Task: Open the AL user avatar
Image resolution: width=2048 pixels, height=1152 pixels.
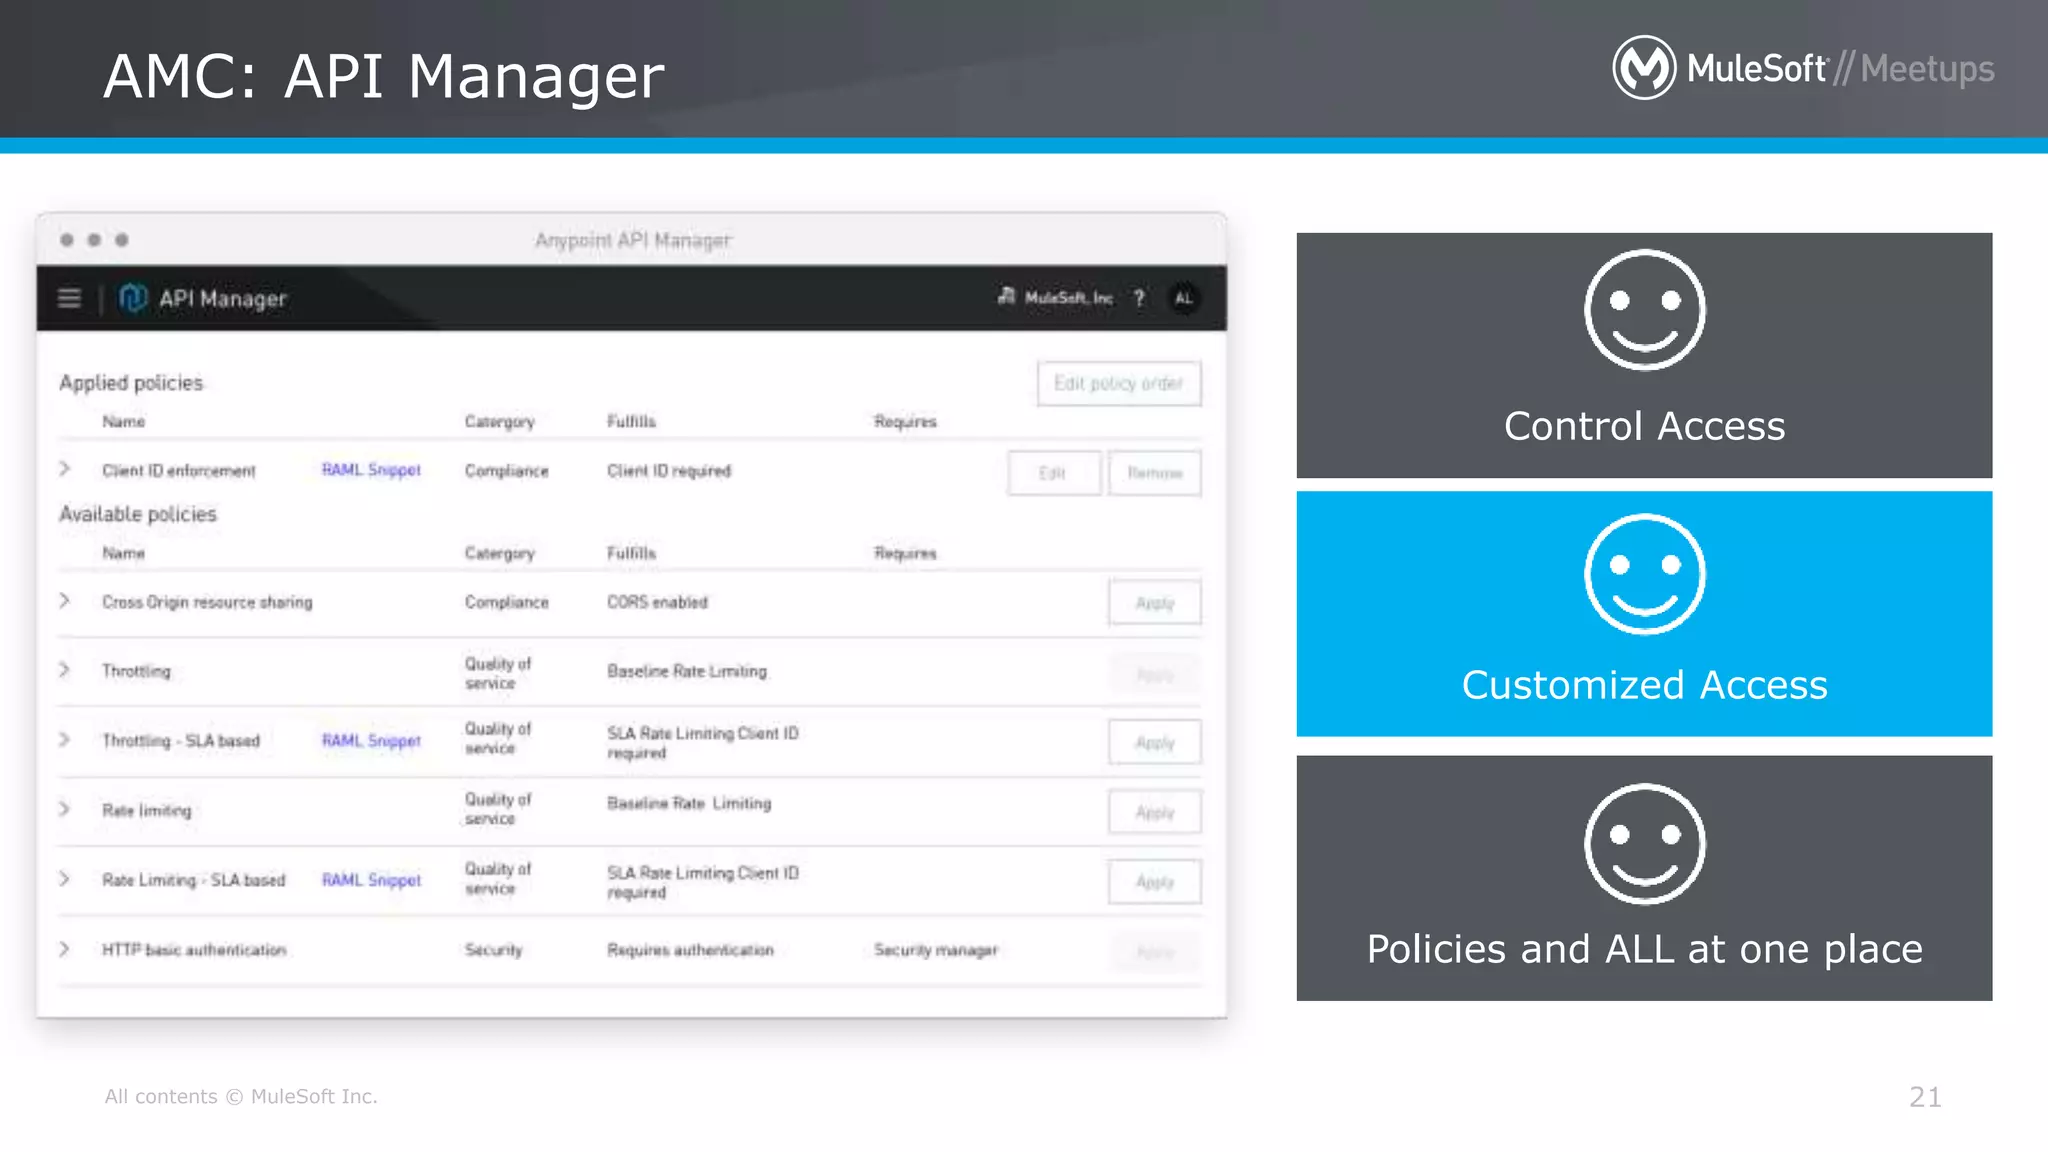Action: (x=1184, y=298)
